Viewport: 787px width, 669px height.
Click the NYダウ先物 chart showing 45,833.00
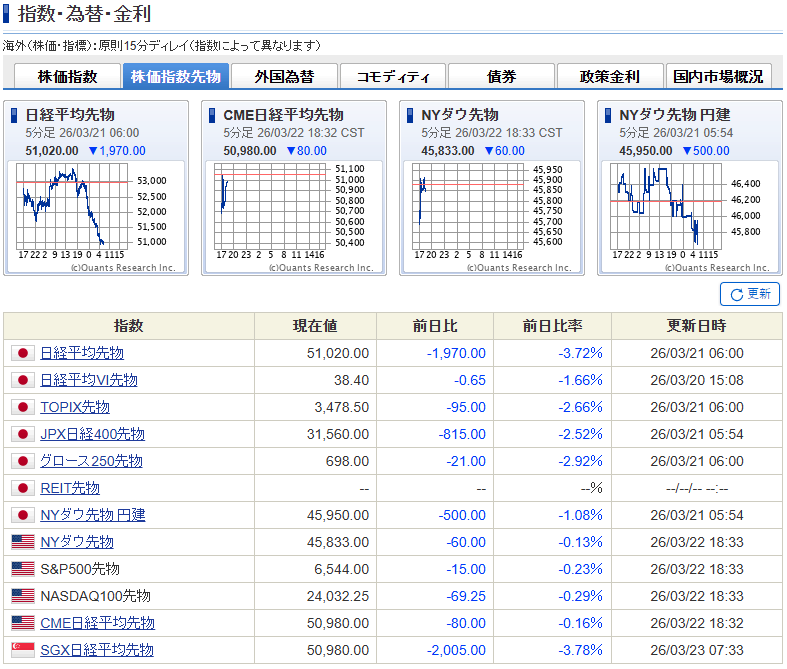click(x=492, y=218)
